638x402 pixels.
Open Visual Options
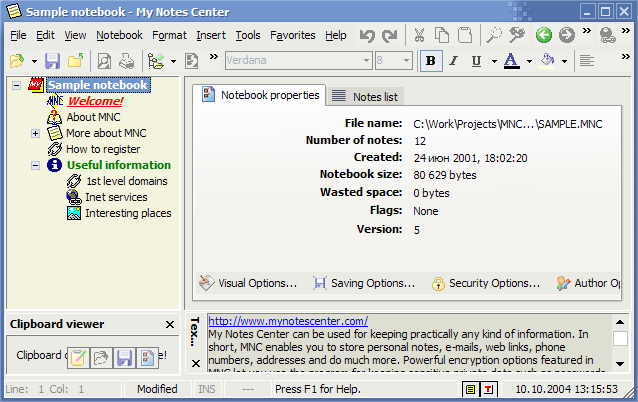coord(248,283)
